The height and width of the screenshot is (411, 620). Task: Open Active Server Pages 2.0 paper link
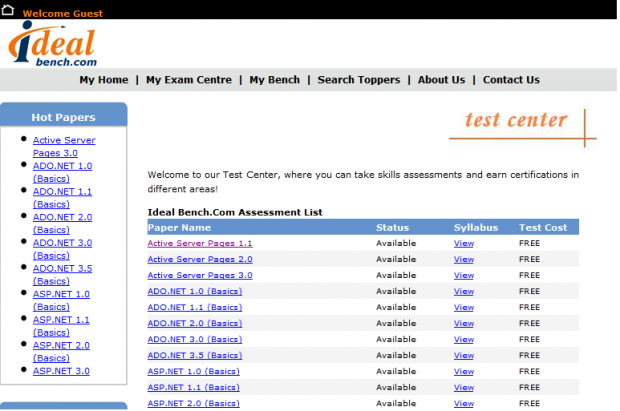[200, 259]
